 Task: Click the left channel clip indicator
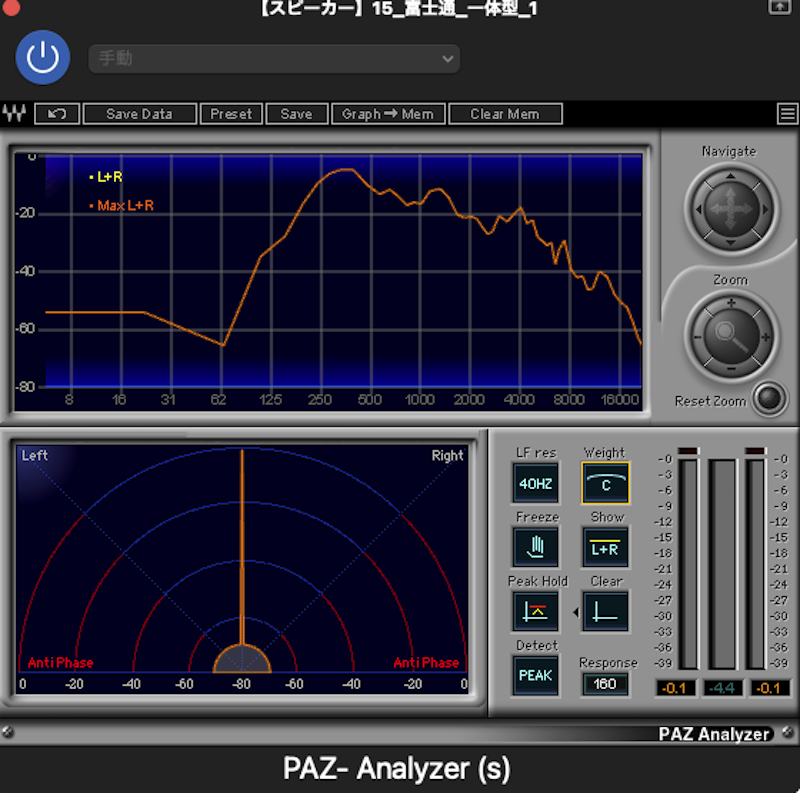click(x=688, y=451)
